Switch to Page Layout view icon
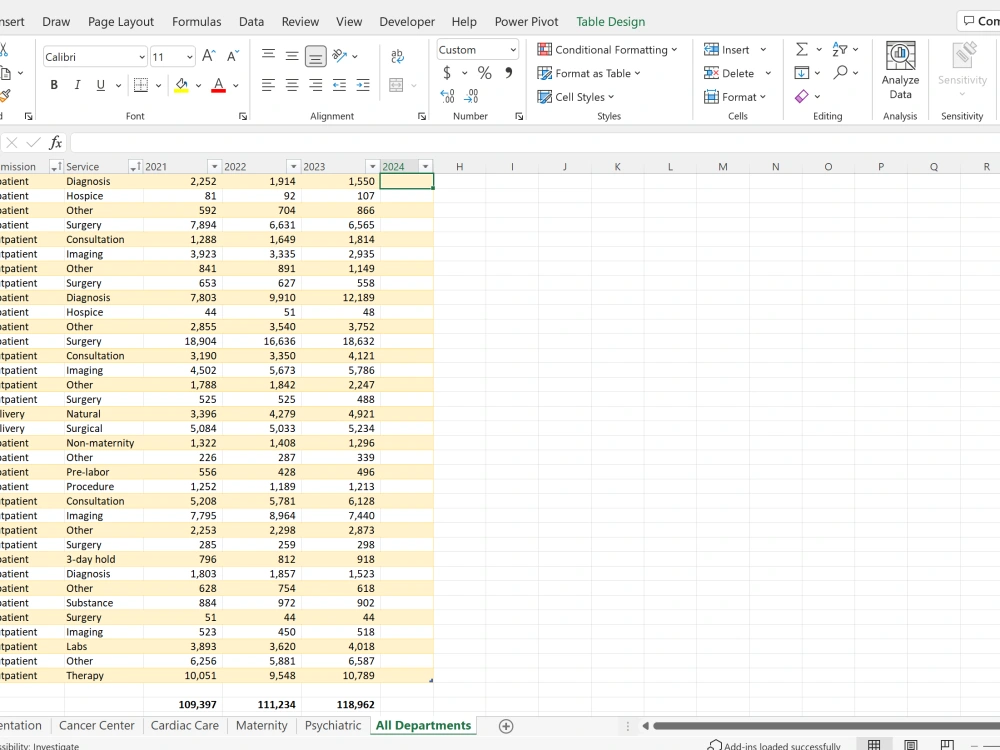Image resolution: width=1000 pixels, height=750 pixels. 911,745
